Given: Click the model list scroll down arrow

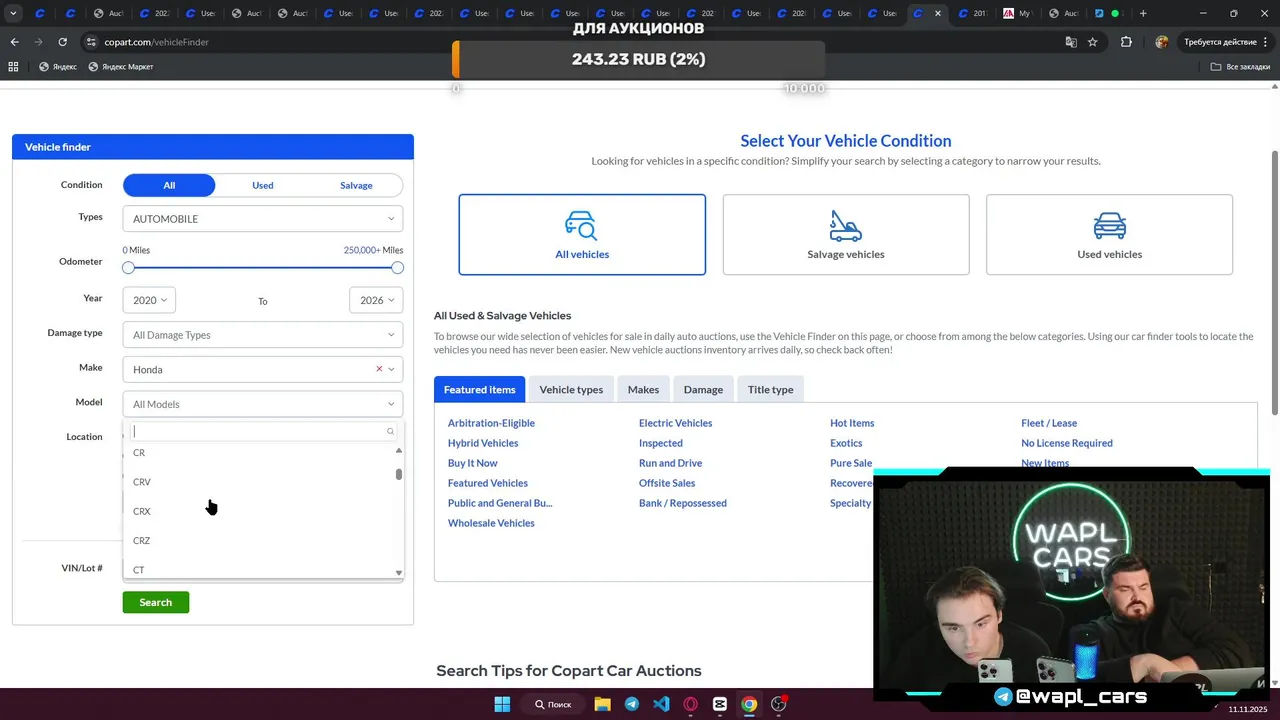Looking at the screenshot, I should point(399,573).
